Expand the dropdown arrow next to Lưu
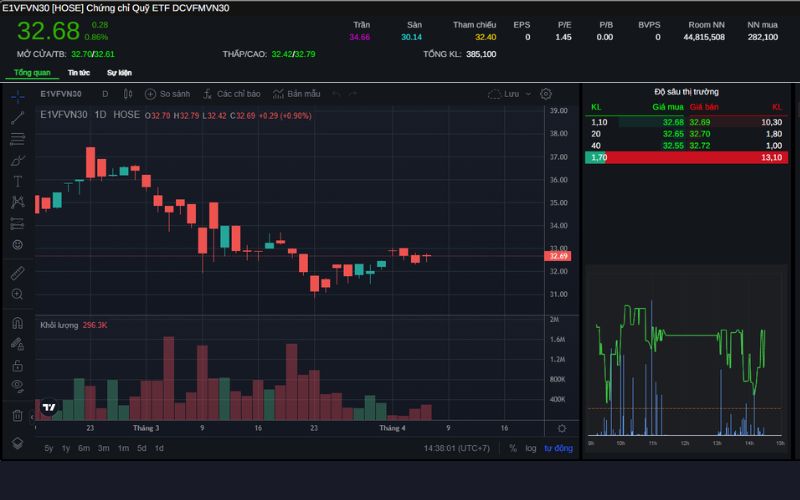The width and height of the screenshot is (800, 500). pos(528,94)
